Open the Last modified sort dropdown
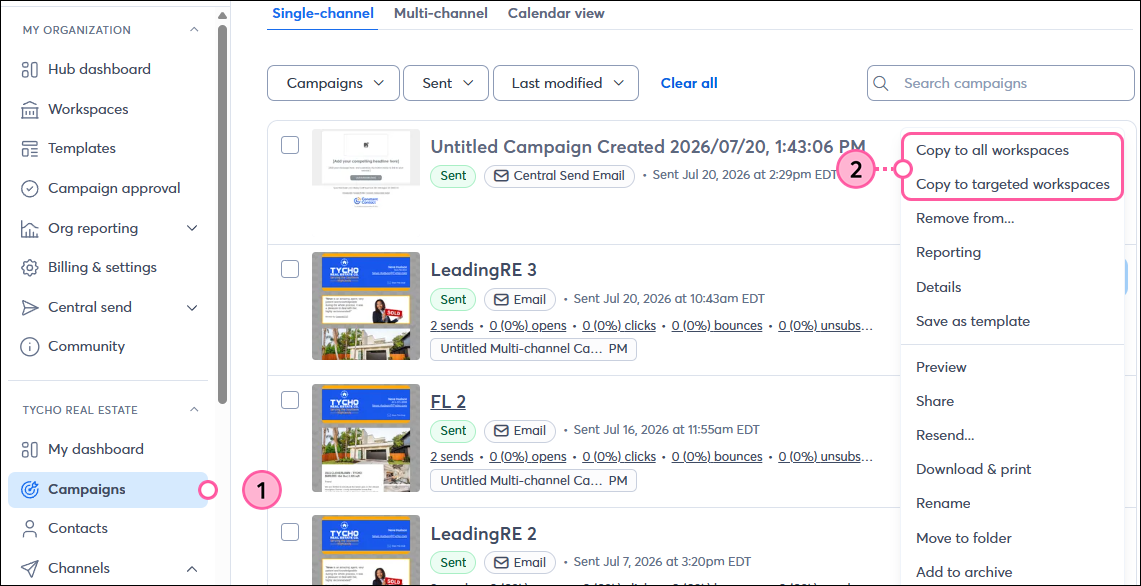1141x586 pixels. (566, 83)
